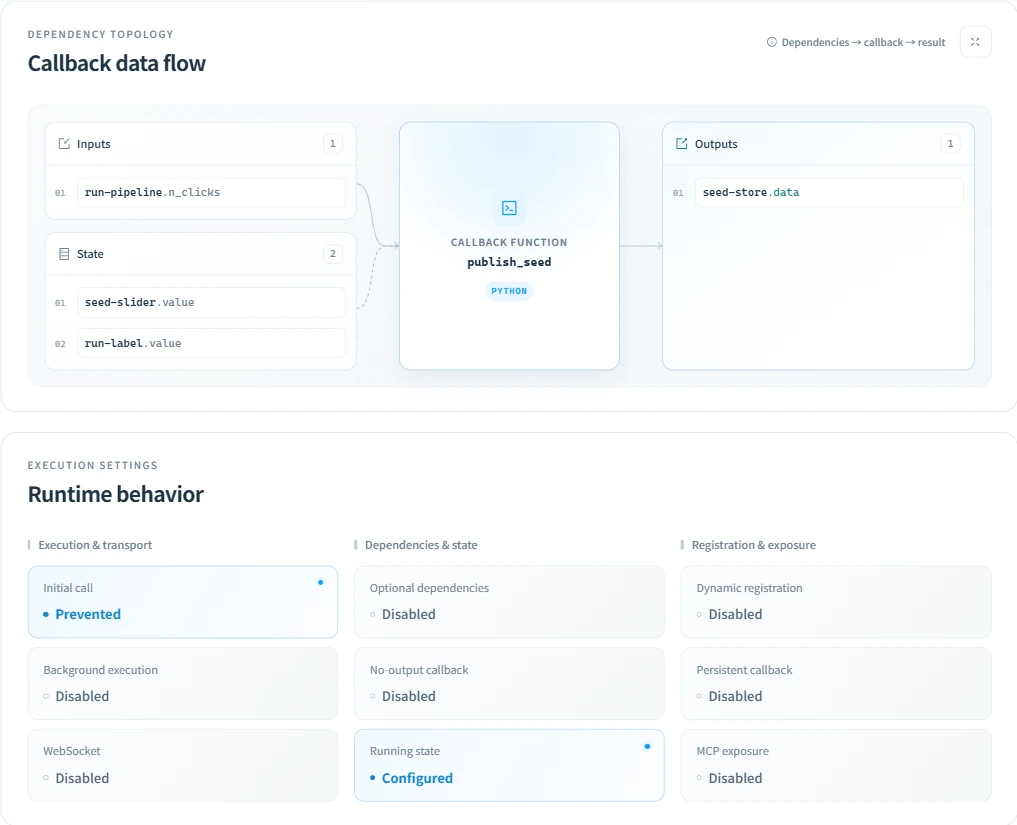Image resolution: width=1017 pixels, height=825 pixels.
Task: Click the Prevented status text
Action: tap(88, 614)
